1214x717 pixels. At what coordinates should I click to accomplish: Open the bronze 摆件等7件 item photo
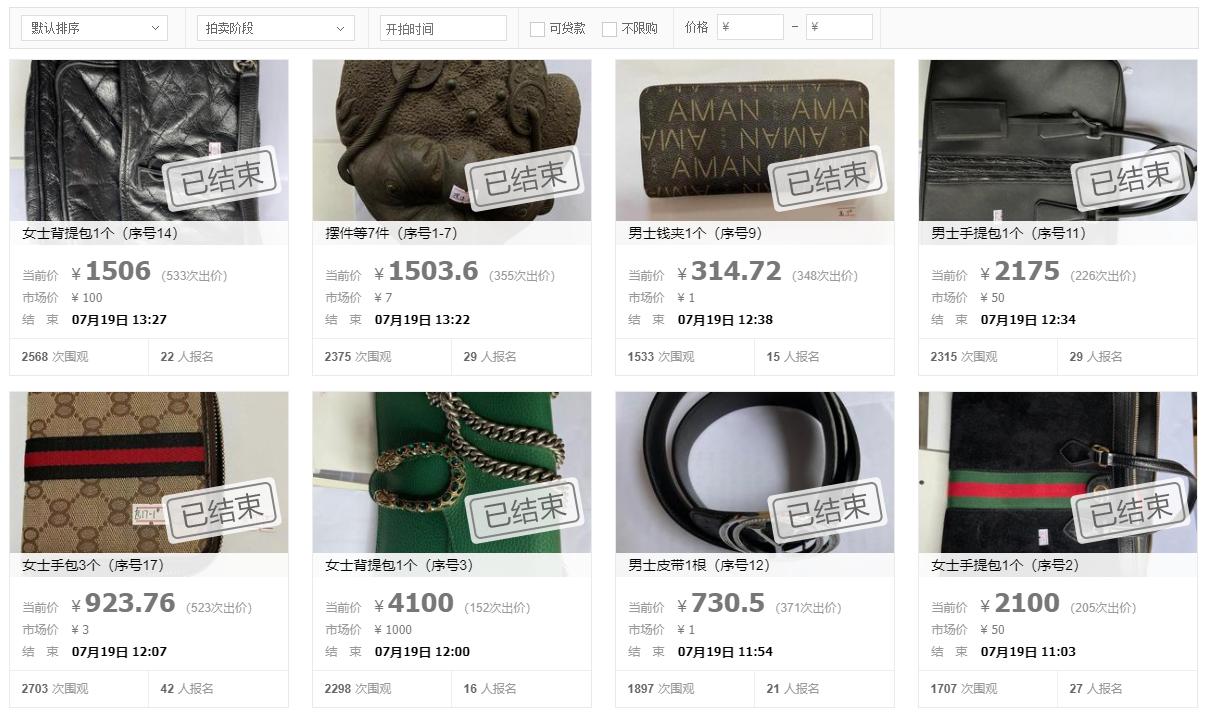coord(452,140)
